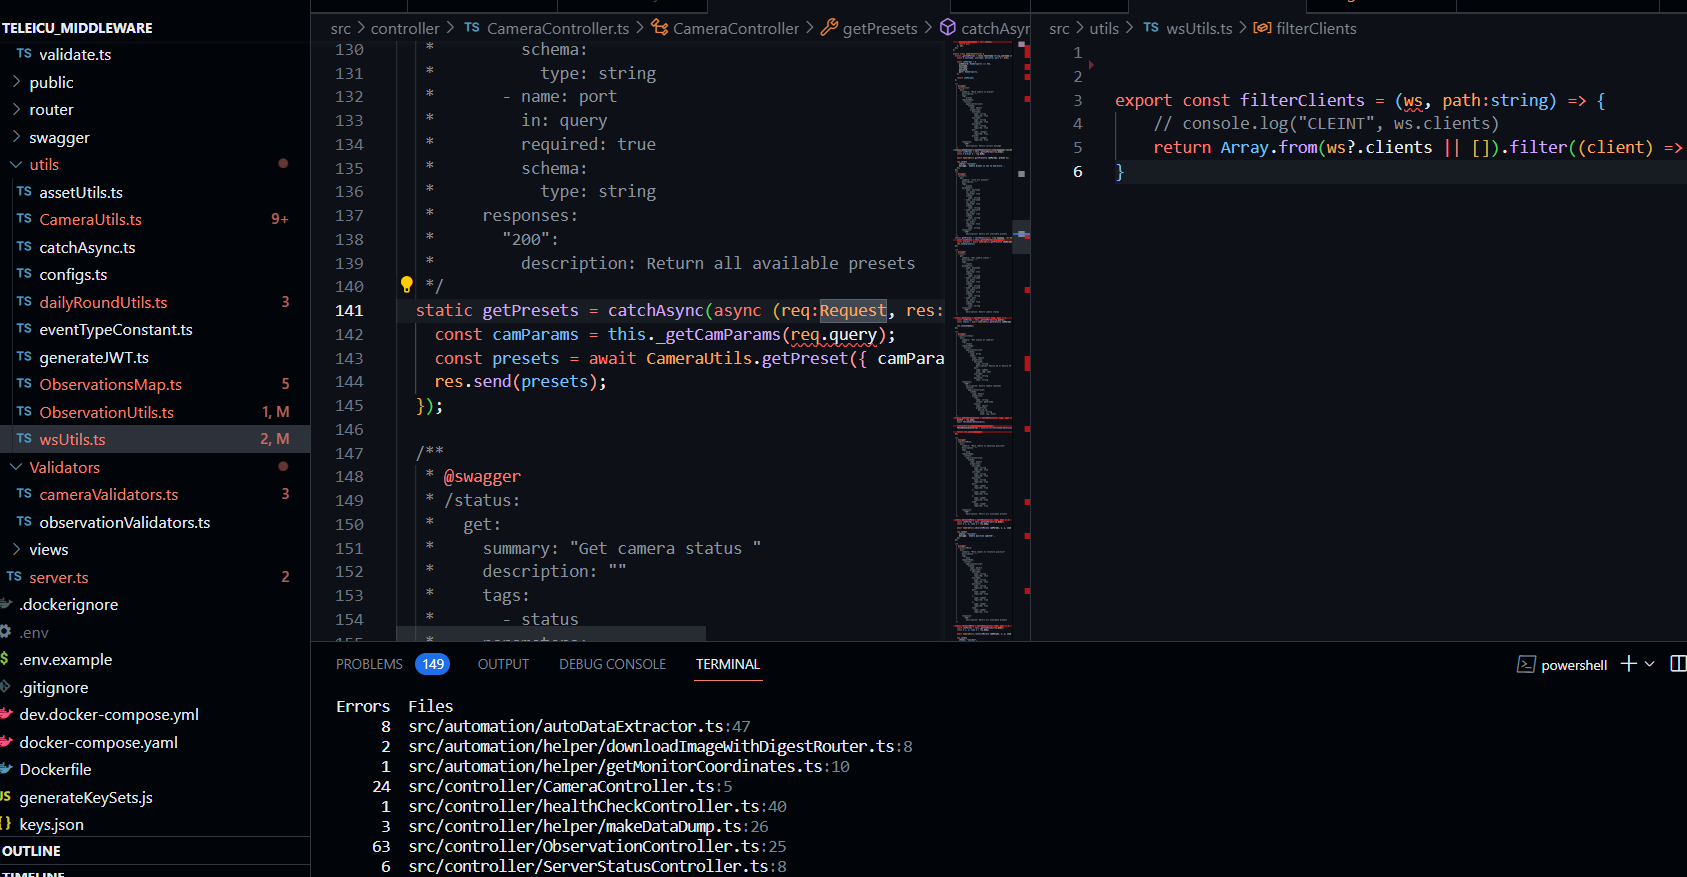Collapse the utils folder
Screen dimensions: 1687x877
44,165
